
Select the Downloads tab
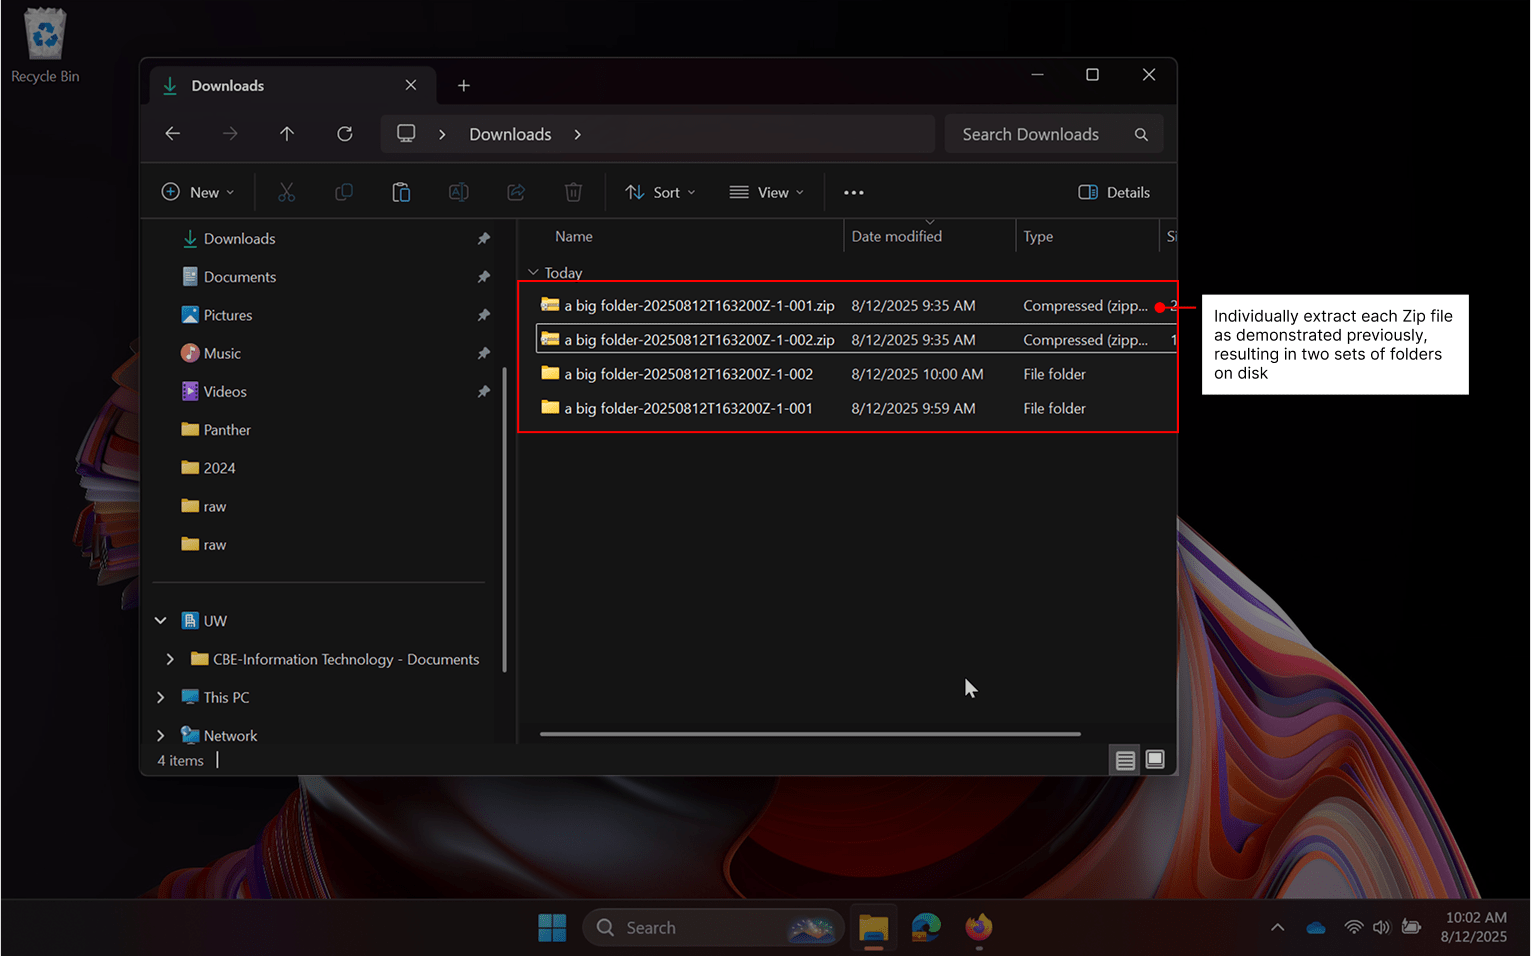pyautogui.click(x=228, y=85)
